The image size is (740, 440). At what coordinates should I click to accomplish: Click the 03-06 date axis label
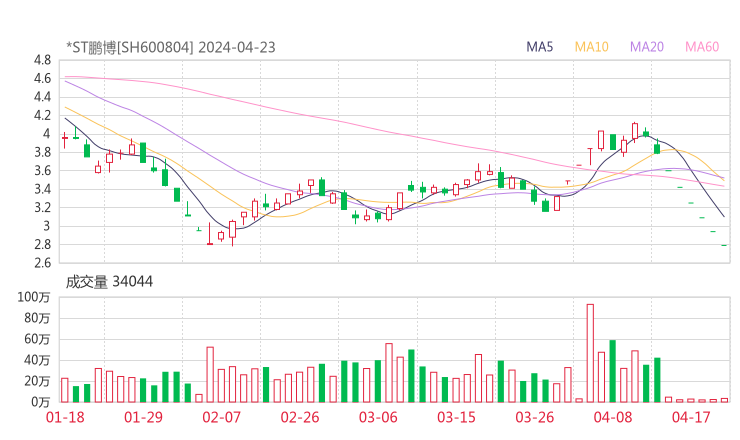378,417
